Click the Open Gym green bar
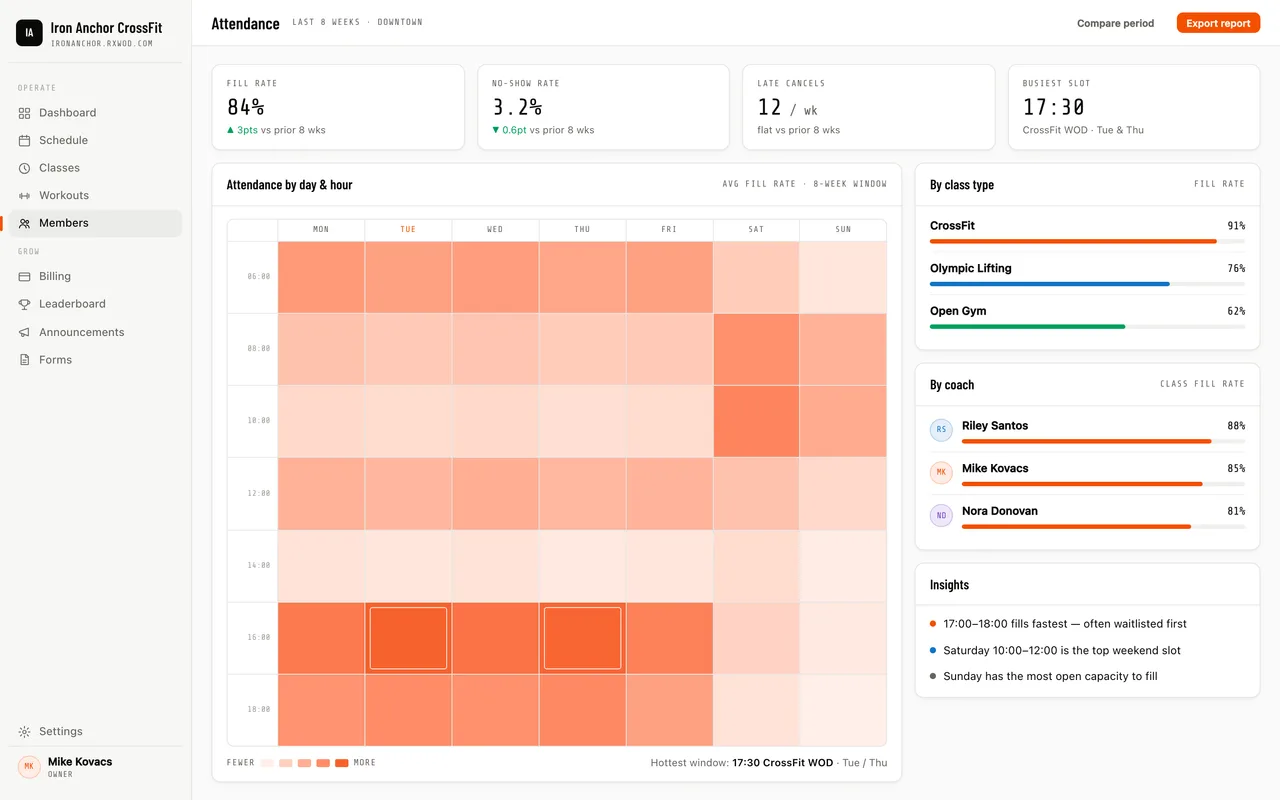 pyautogui.click(x=1028, y=327)
